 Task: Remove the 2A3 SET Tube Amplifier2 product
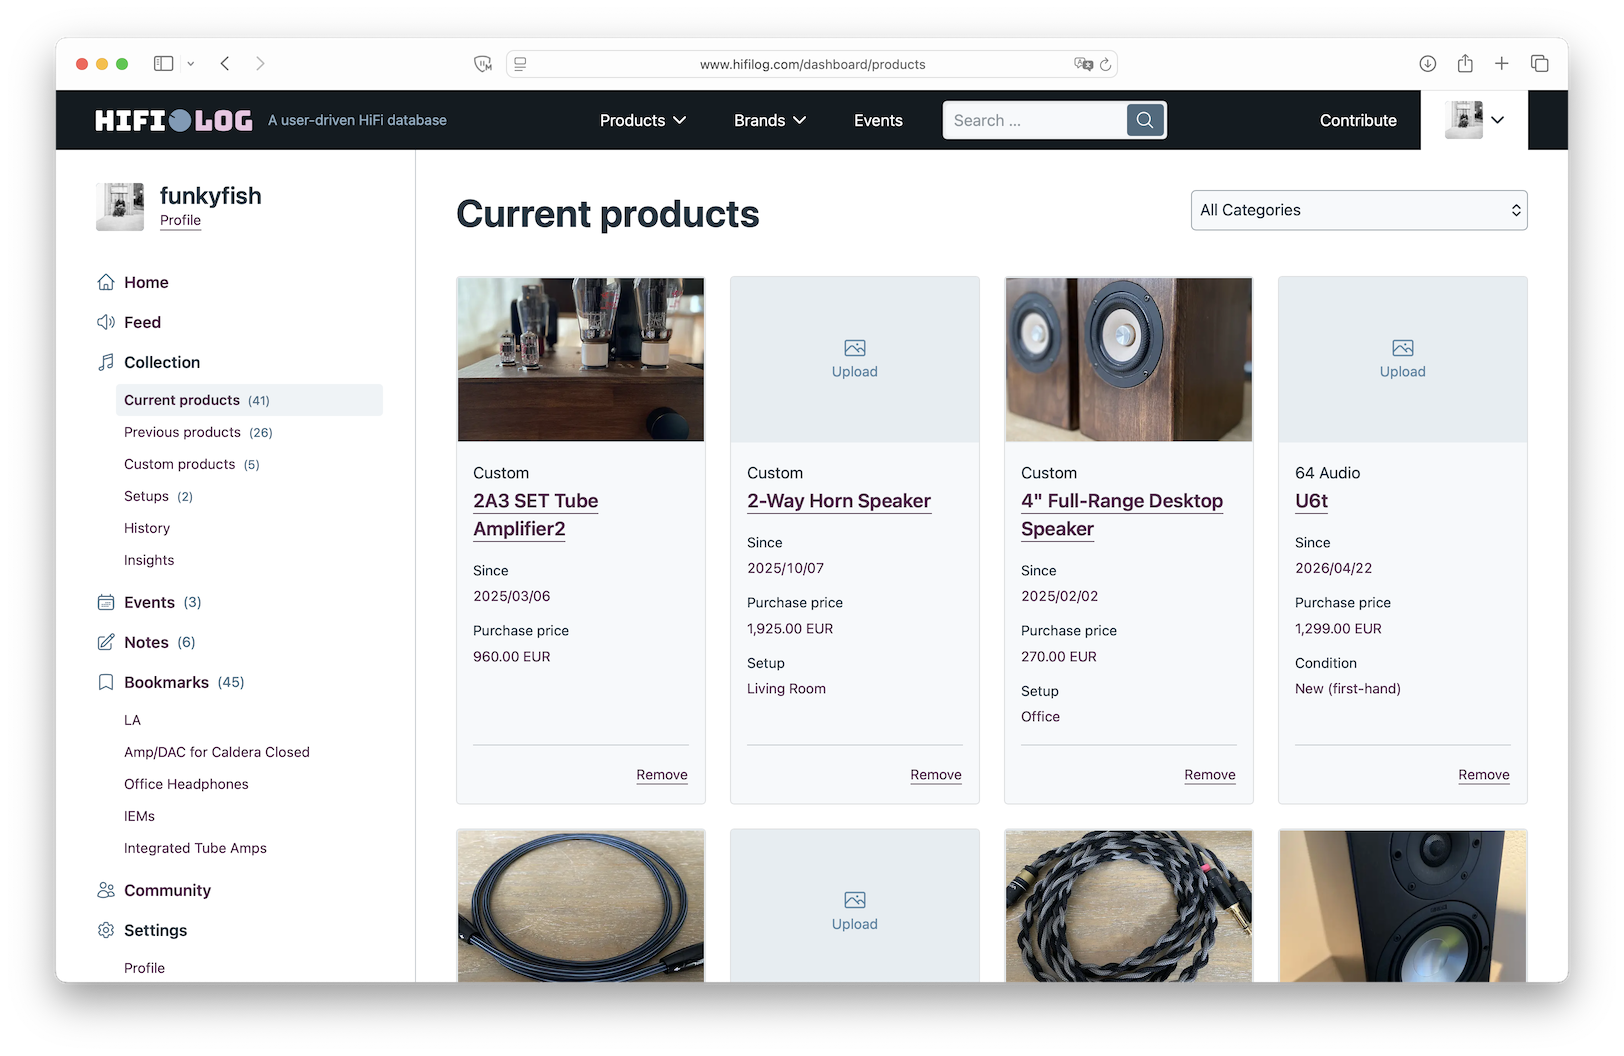(x=662, y=775)
